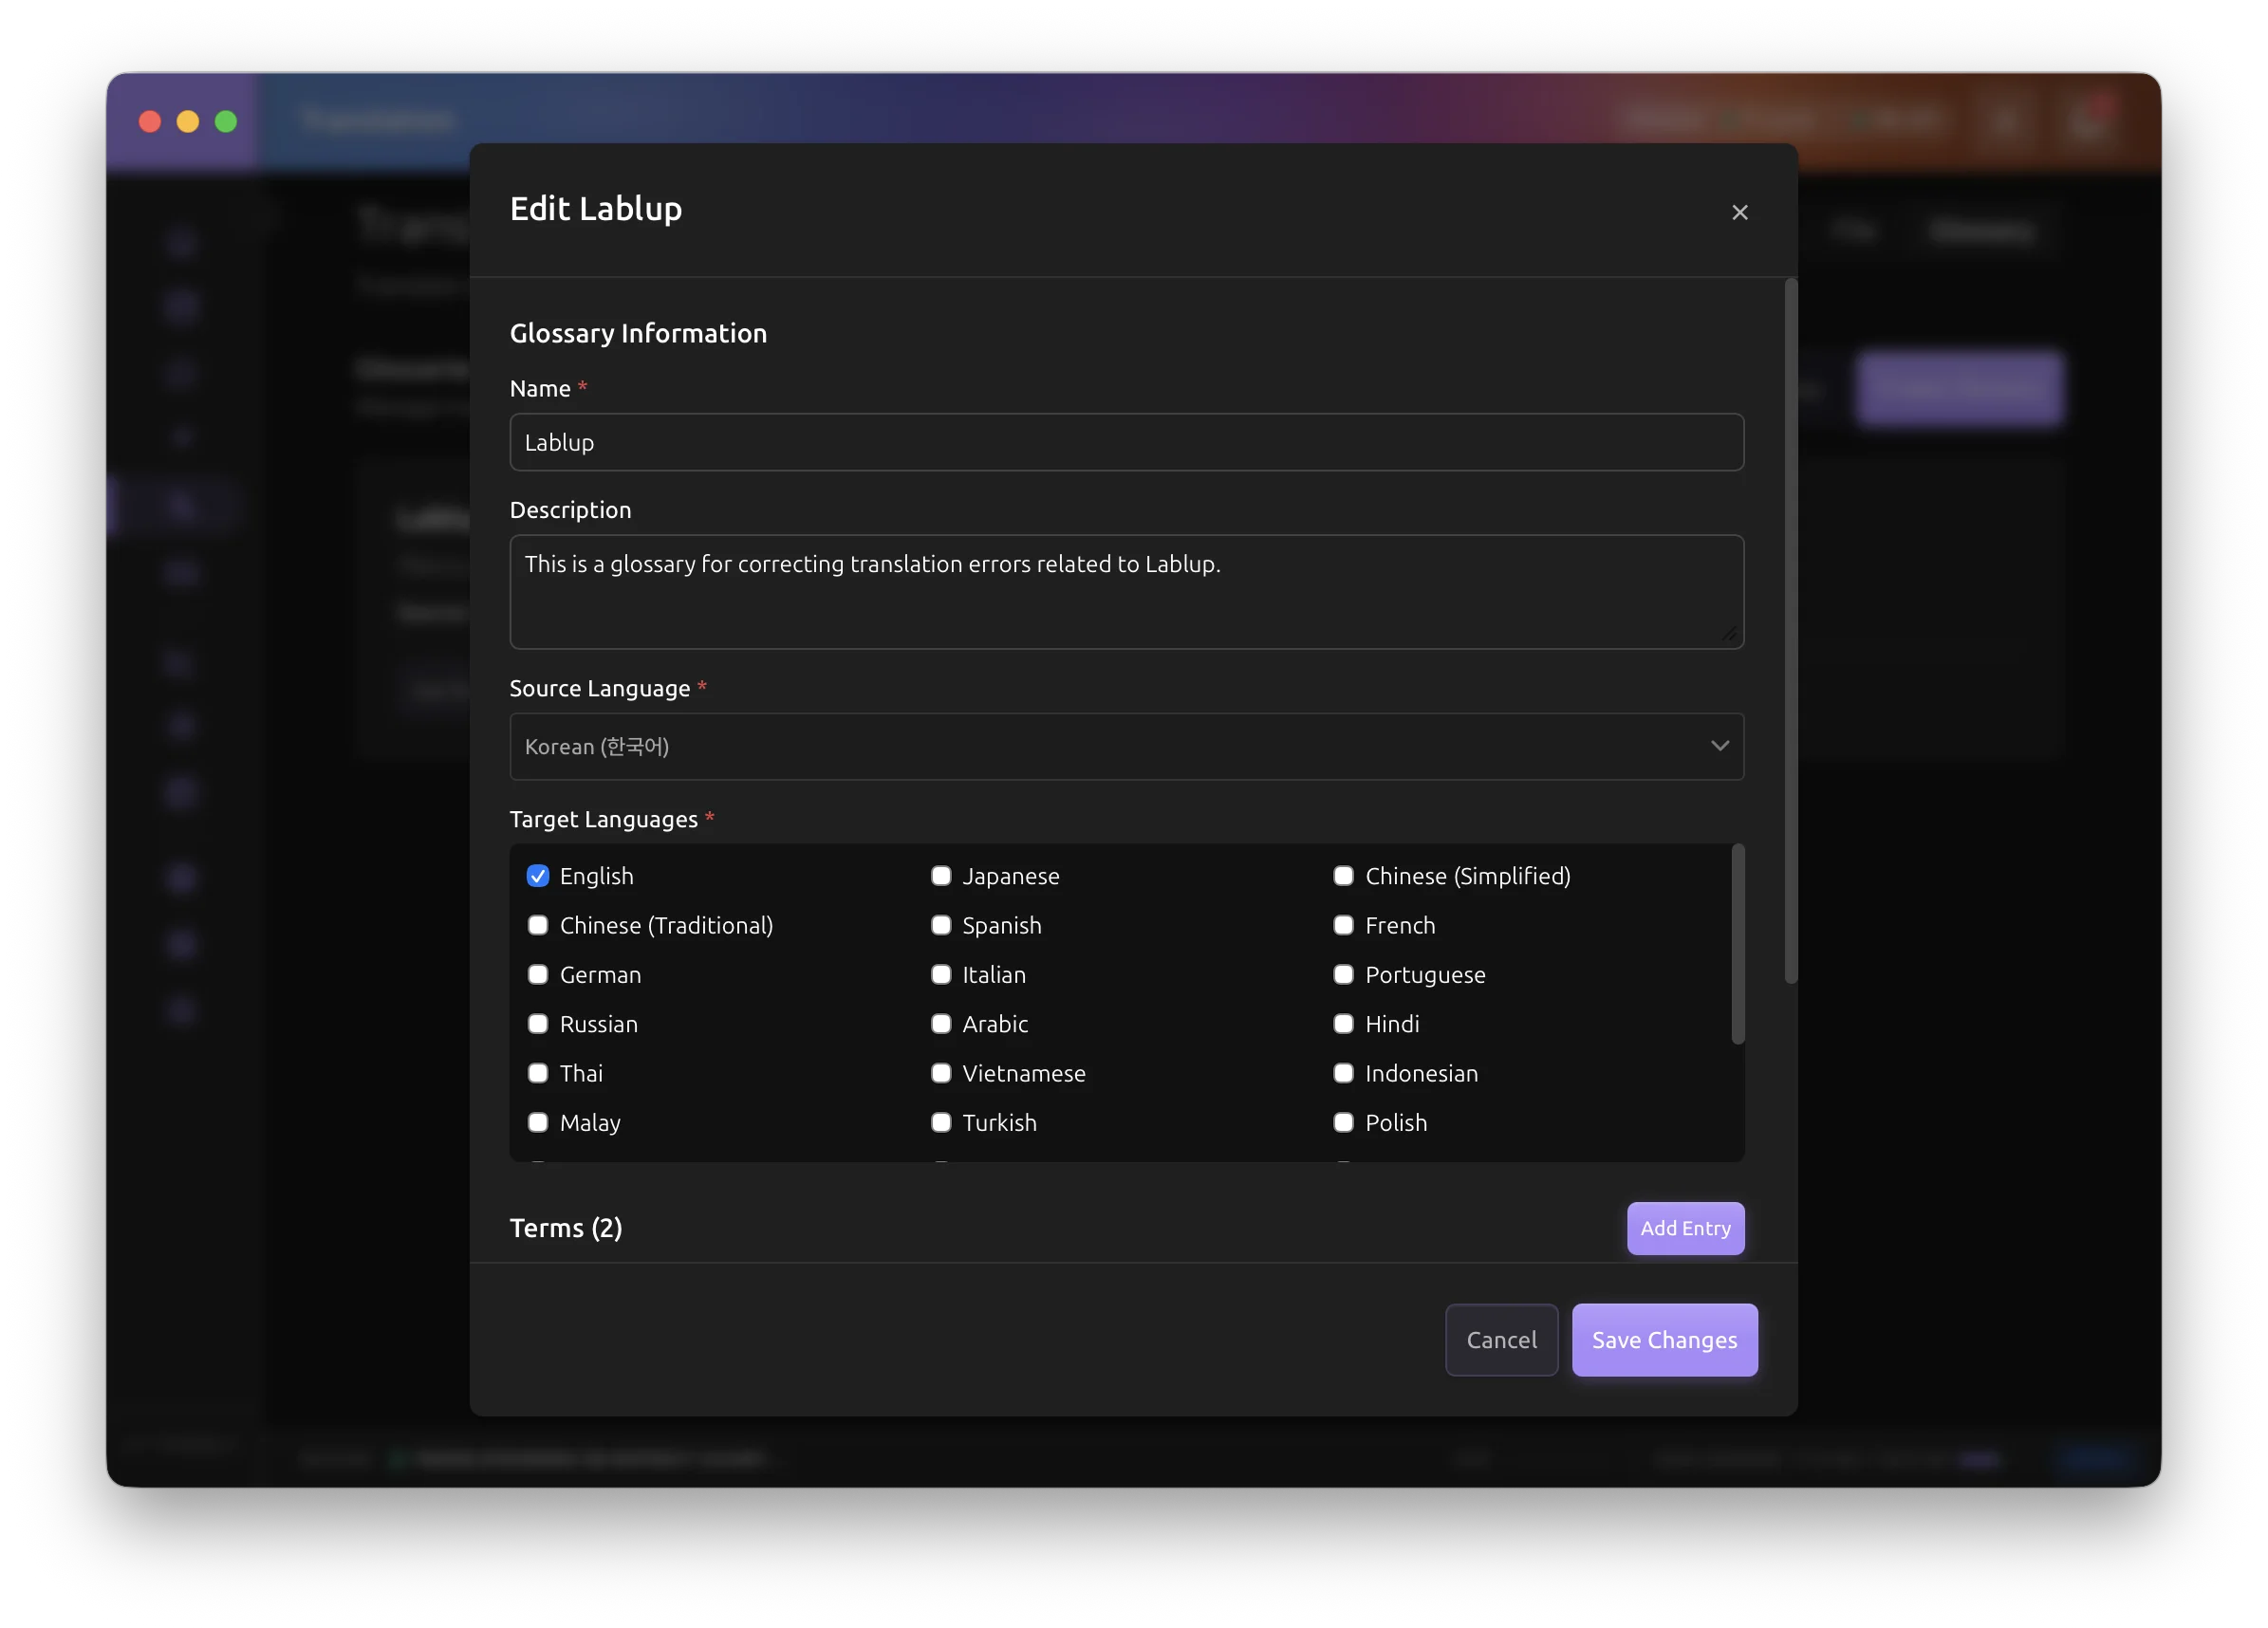Check the Polish language option
This screenshot has height=1628, width=2268.
[1343, 1122]
